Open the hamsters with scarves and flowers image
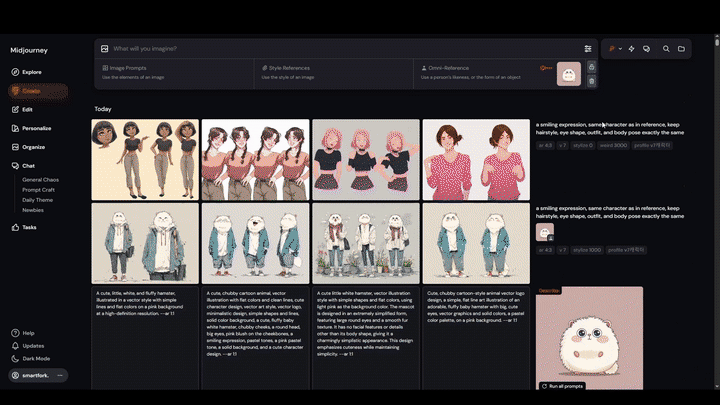 click(366, 243)
